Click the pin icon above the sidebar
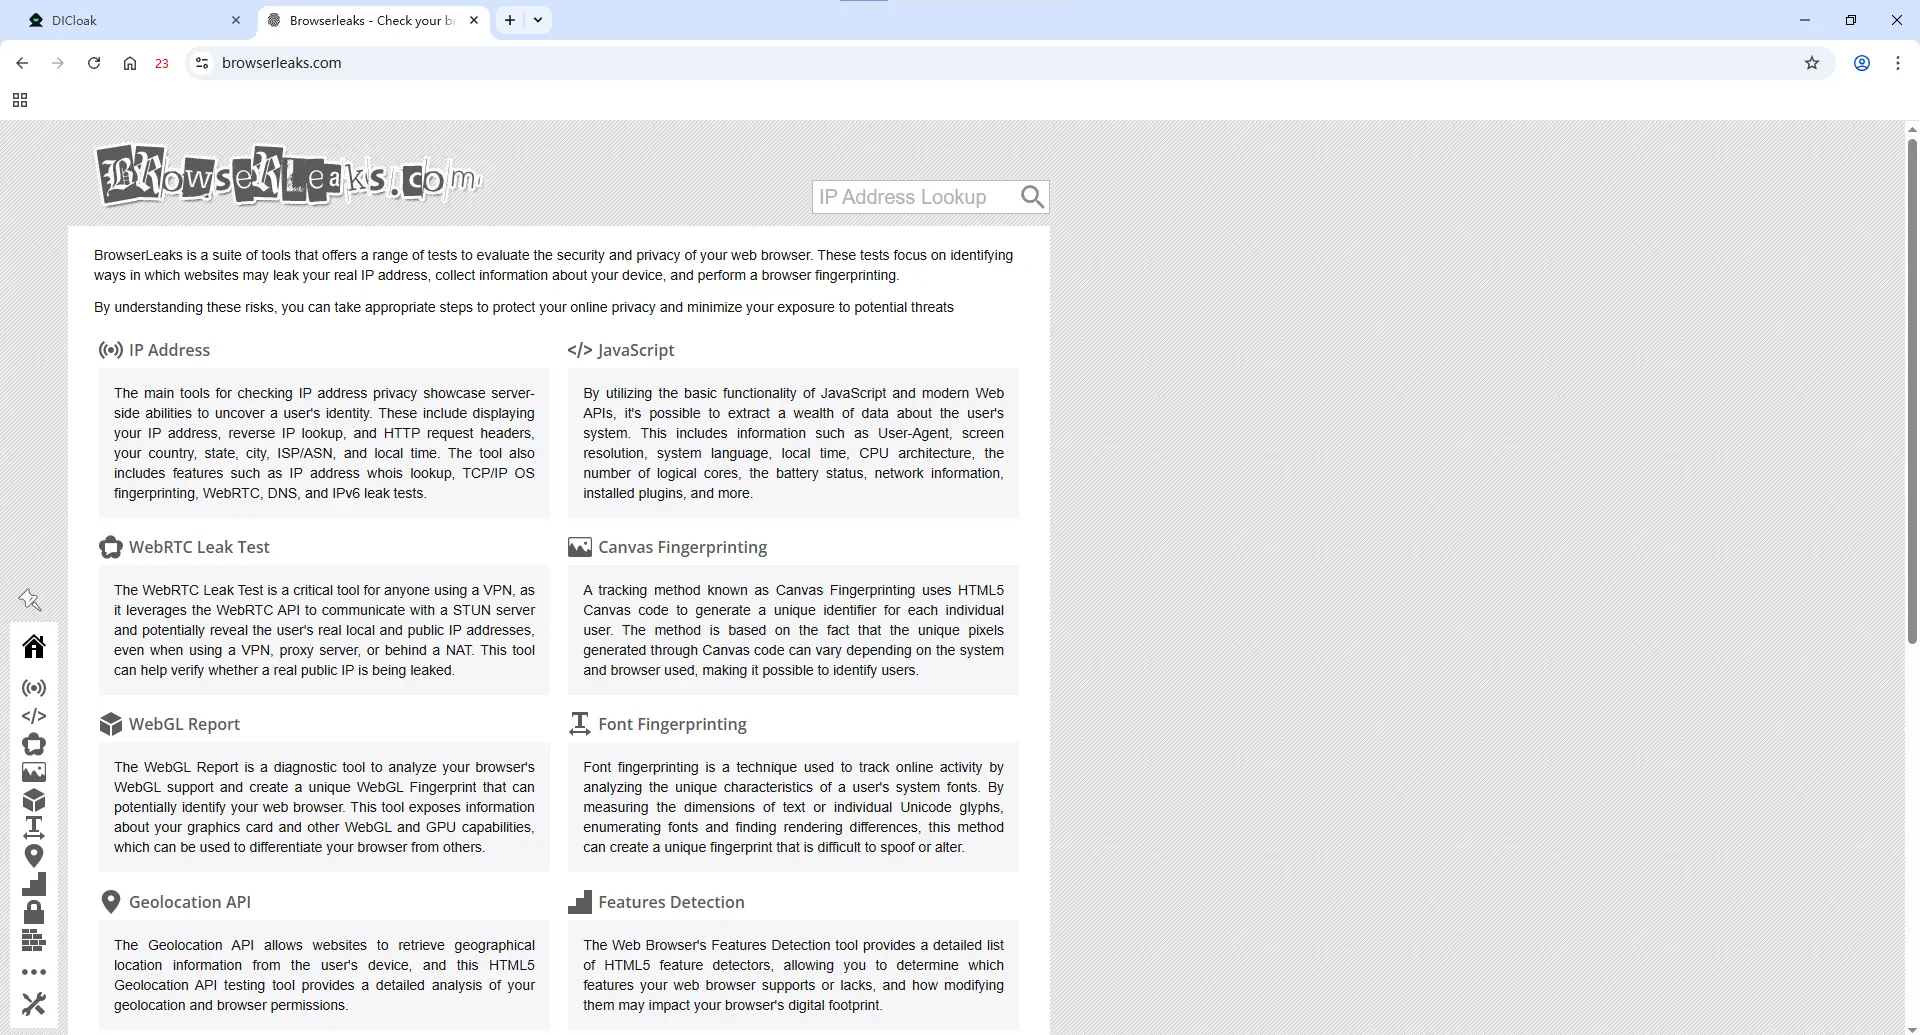Screen dimensions: 1920x1035 (x=30, y=600)
